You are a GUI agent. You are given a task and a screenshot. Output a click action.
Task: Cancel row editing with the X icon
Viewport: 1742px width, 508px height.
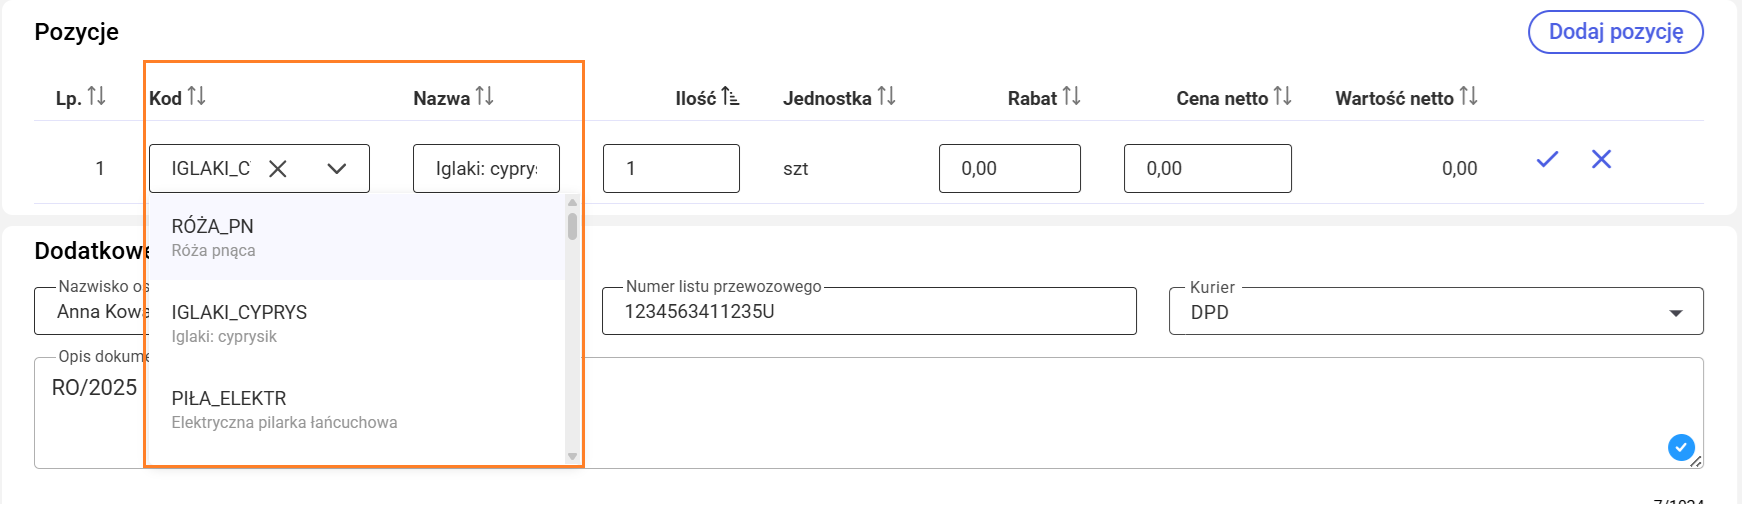(1601, 159)
